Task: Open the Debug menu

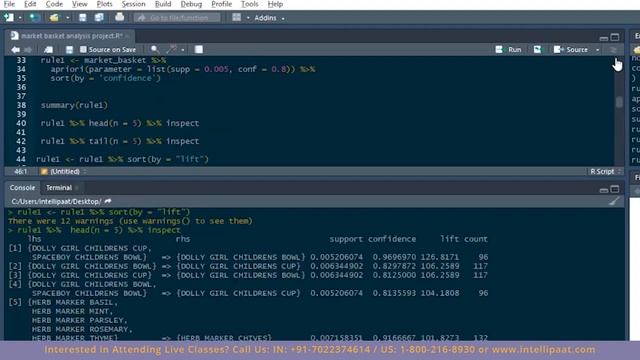Action: click(191, 4)
